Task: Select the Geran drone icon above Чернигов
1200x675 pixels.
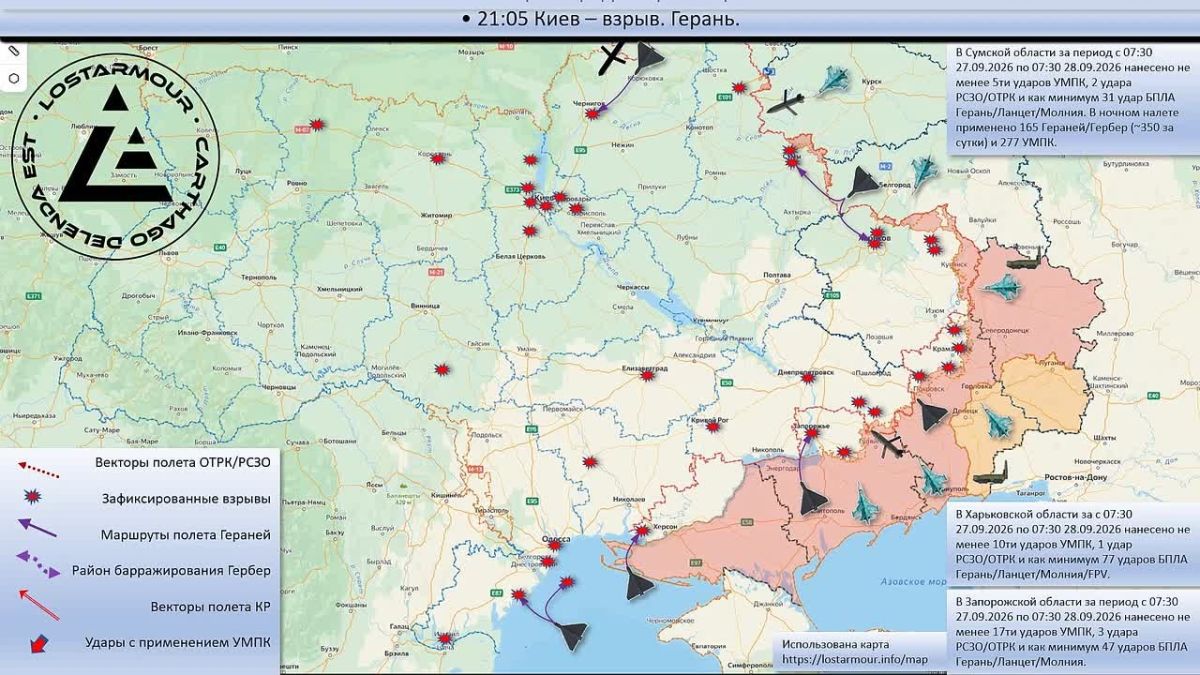Action: point(647,58)
